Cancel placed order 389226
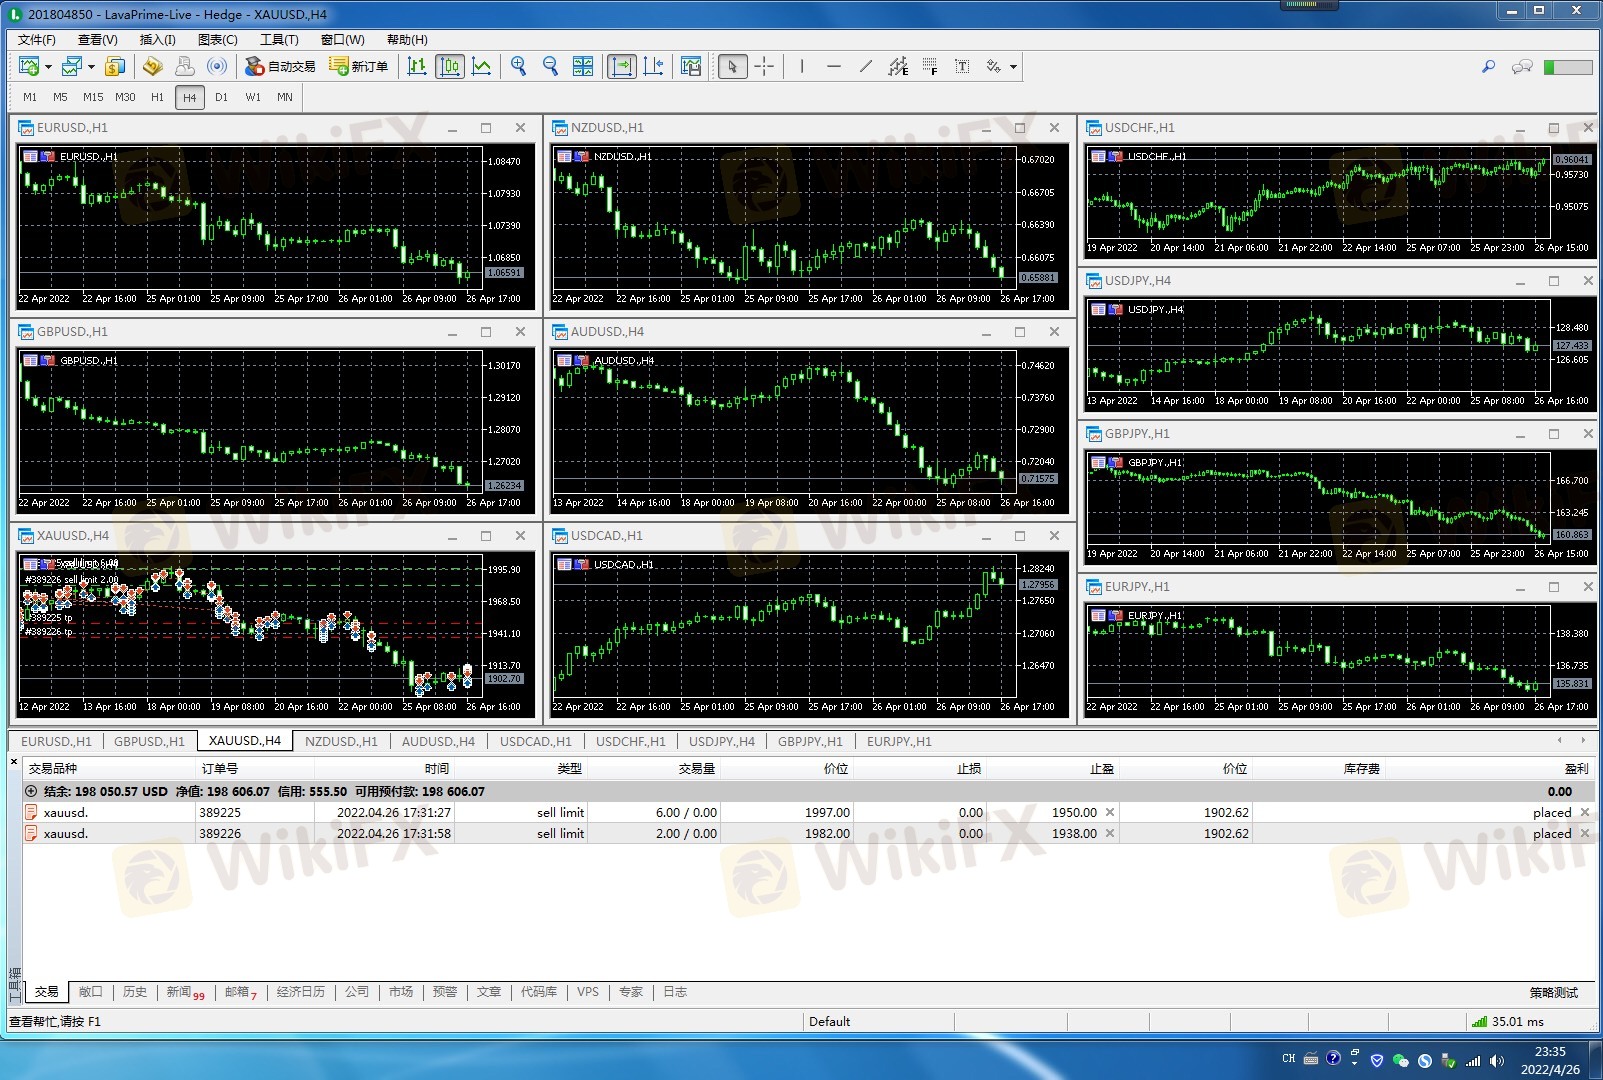The width and height of the screenshot is (1603, 1080). point(1585,833)
